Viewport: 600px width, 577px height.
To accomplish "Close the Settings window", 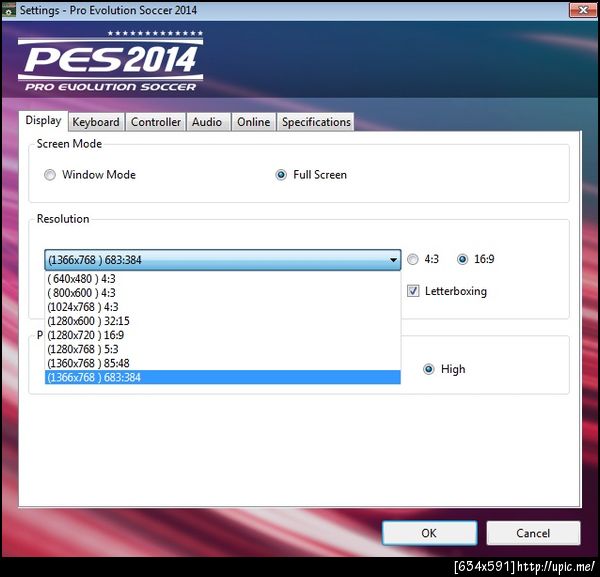I will tap(583, 10).
